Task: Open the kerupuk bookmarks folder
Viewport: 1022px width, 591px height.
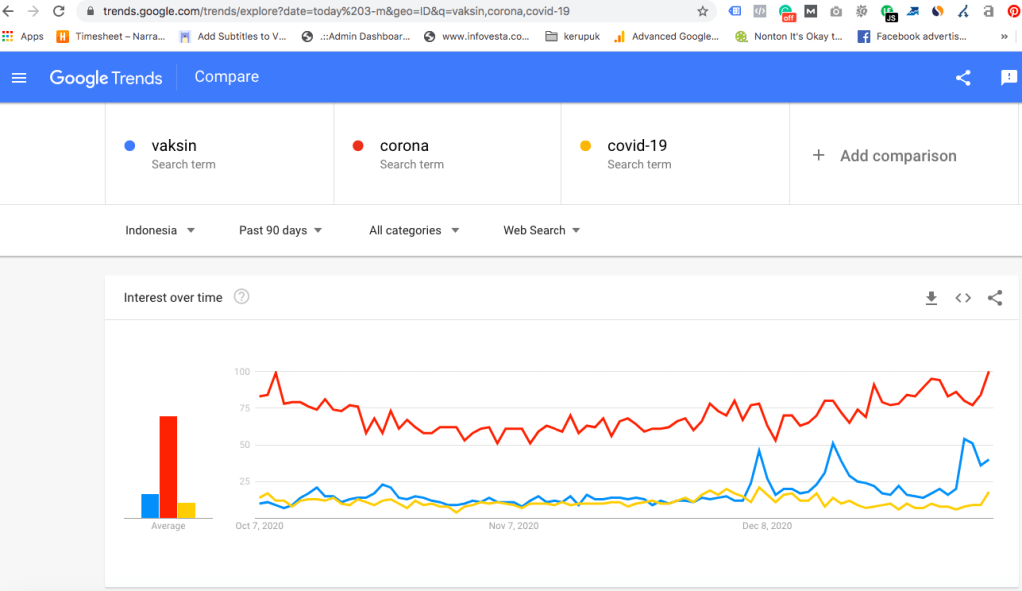Action: (x=575, y=36)
